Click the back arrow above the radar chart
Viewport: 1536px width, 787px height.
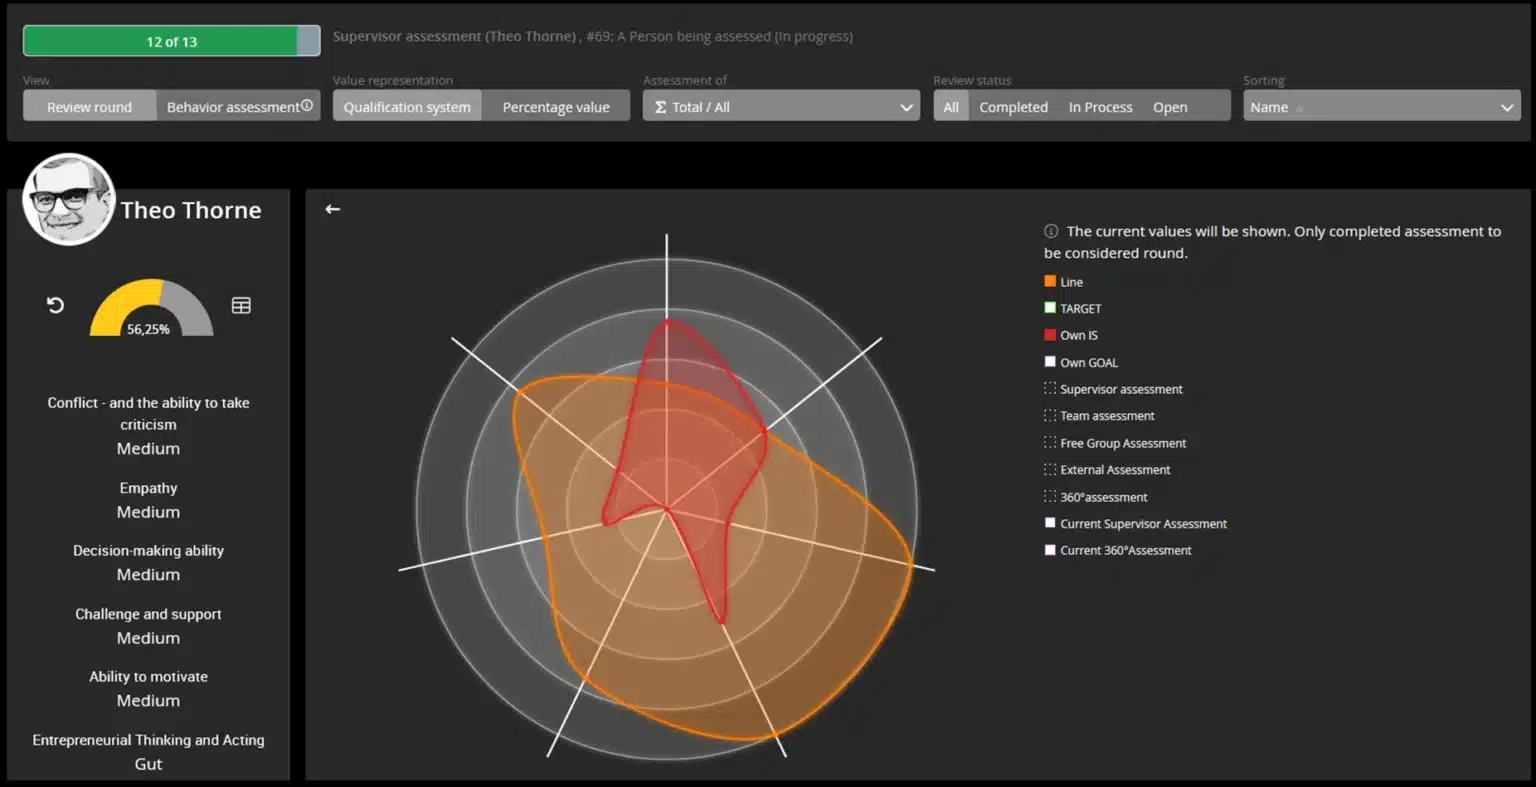[x=332, y=209]
